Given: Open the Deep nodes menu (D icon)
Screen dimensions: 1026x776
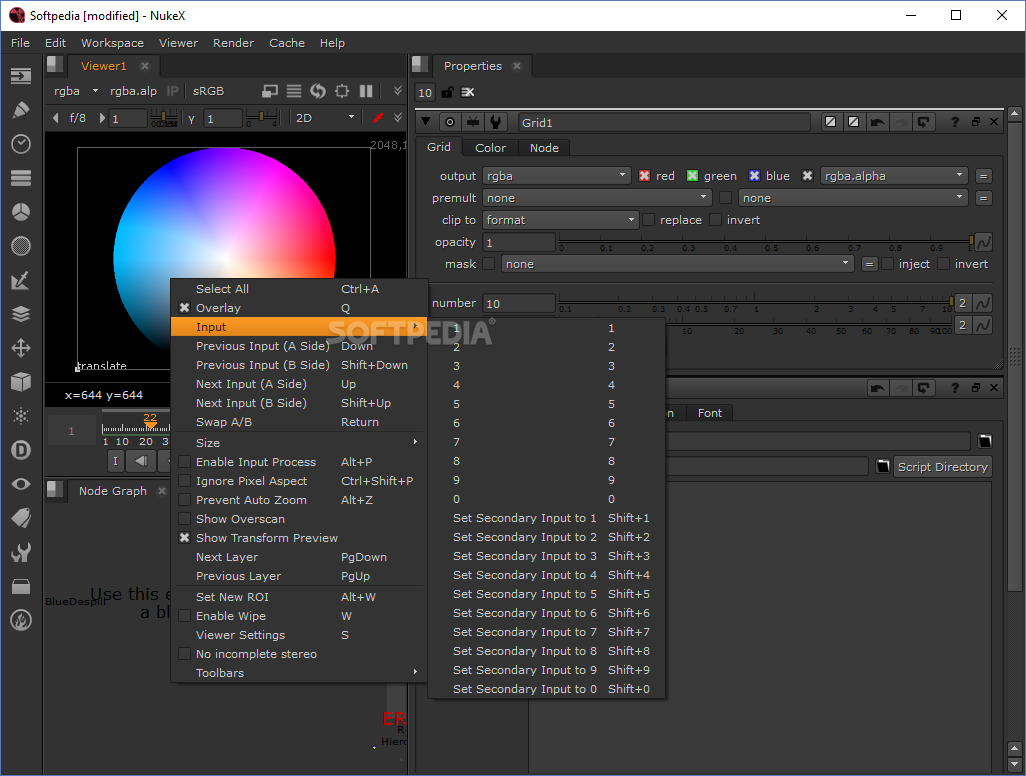Looking at the screenshot, I should 21,450.
